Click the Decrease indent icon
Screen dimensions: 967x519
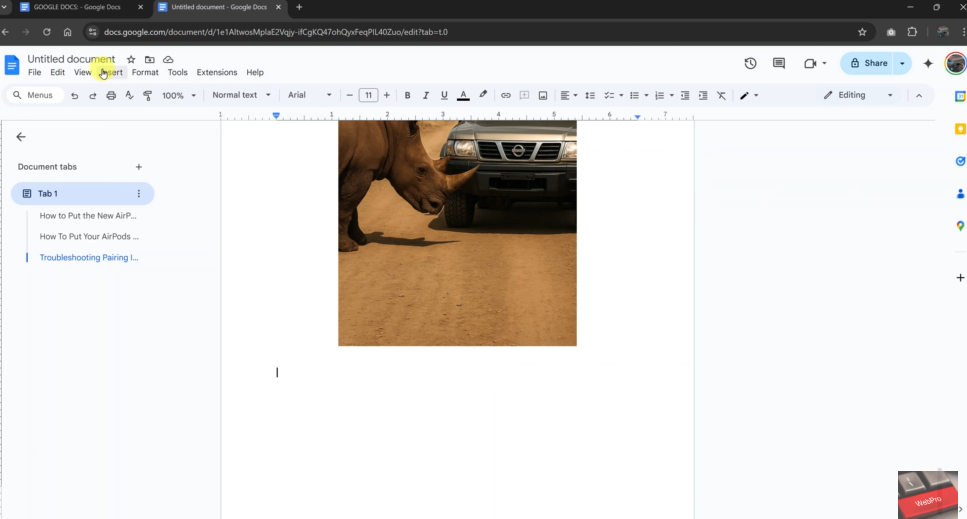[x=685, y=96]
